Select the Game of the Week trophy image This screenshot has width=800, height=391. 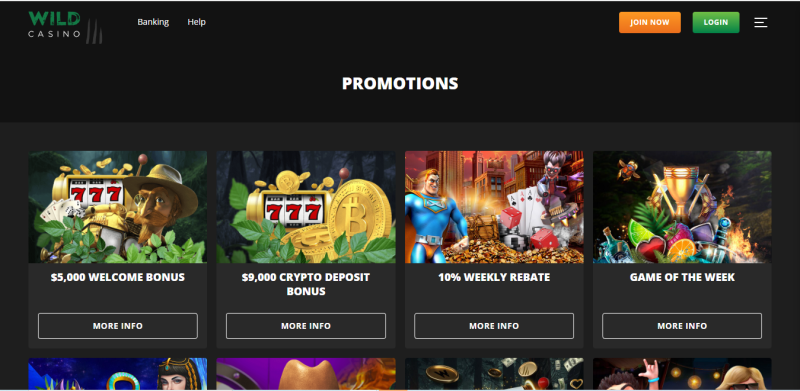(x=682, y=207)
